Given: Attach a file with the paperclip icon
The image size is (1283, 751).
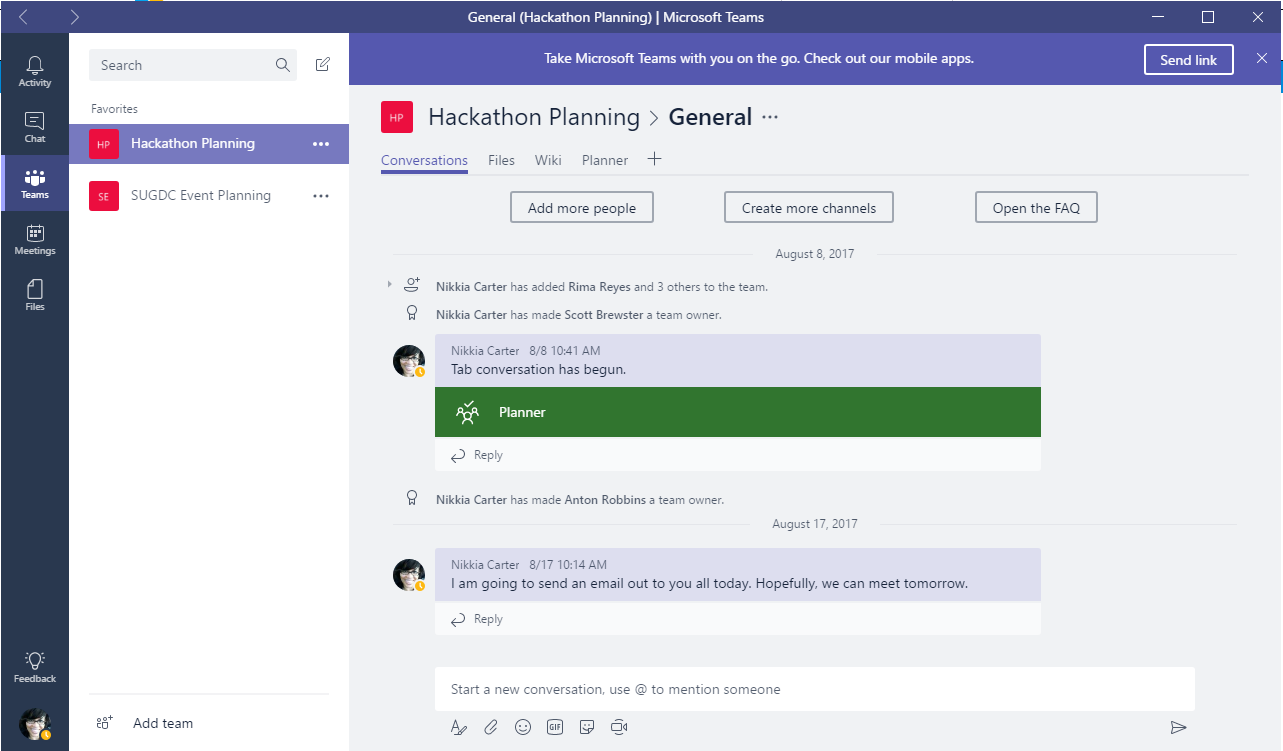Looking at the screenshot, I should [x=490, y=727].
